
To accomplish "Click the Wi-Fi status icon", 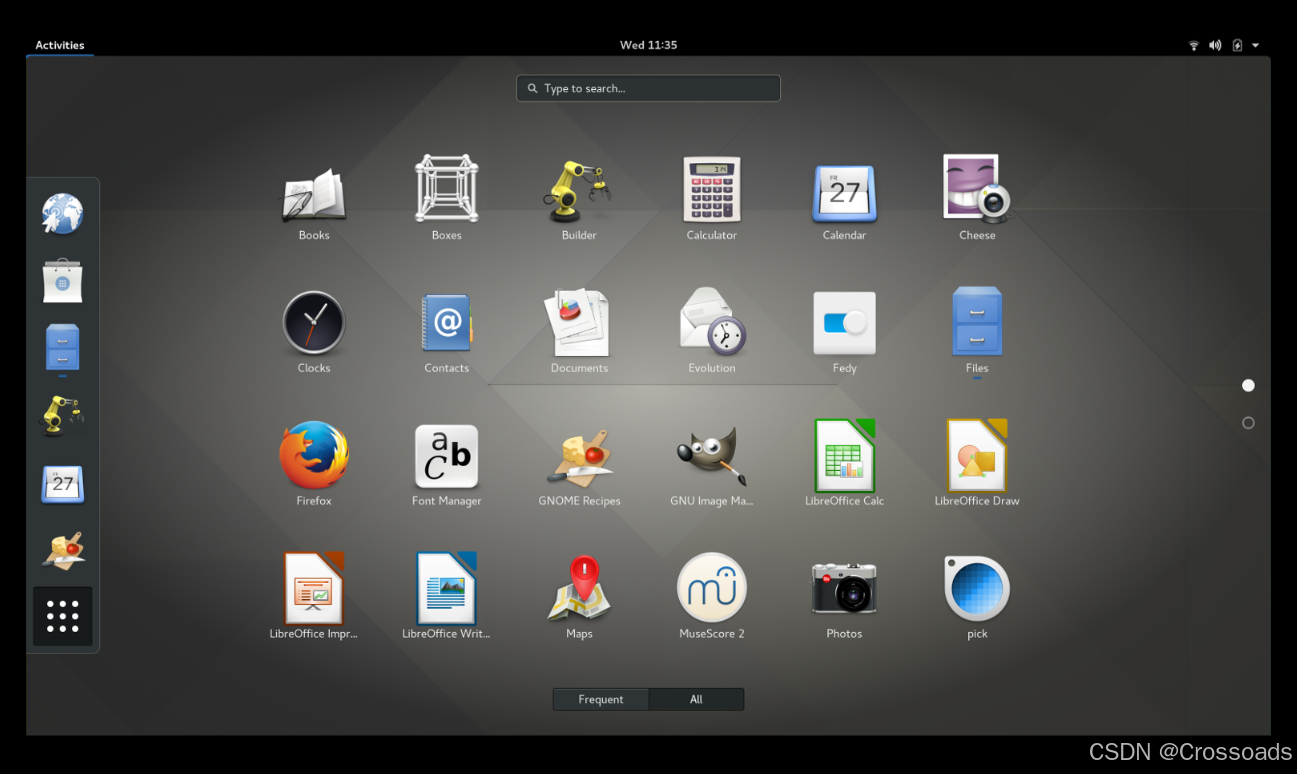I will coord(1193,45).
